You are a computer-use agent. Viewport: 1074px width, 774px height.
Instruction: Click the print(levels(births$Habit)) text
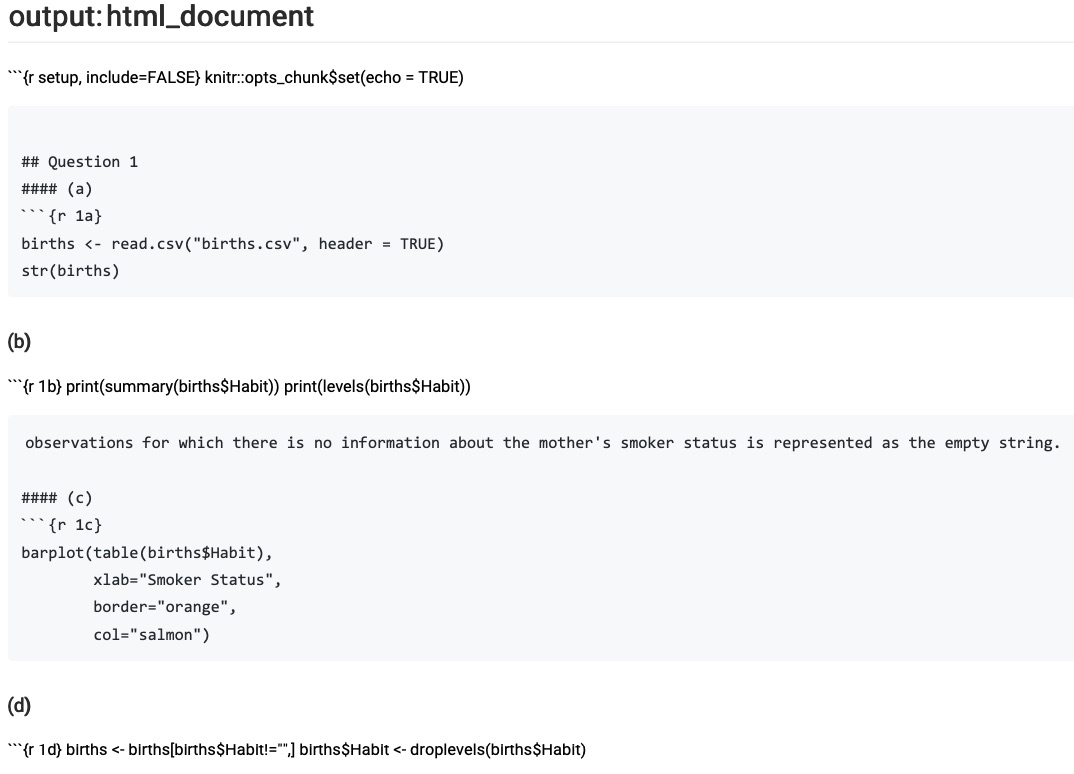click(377, 387)
